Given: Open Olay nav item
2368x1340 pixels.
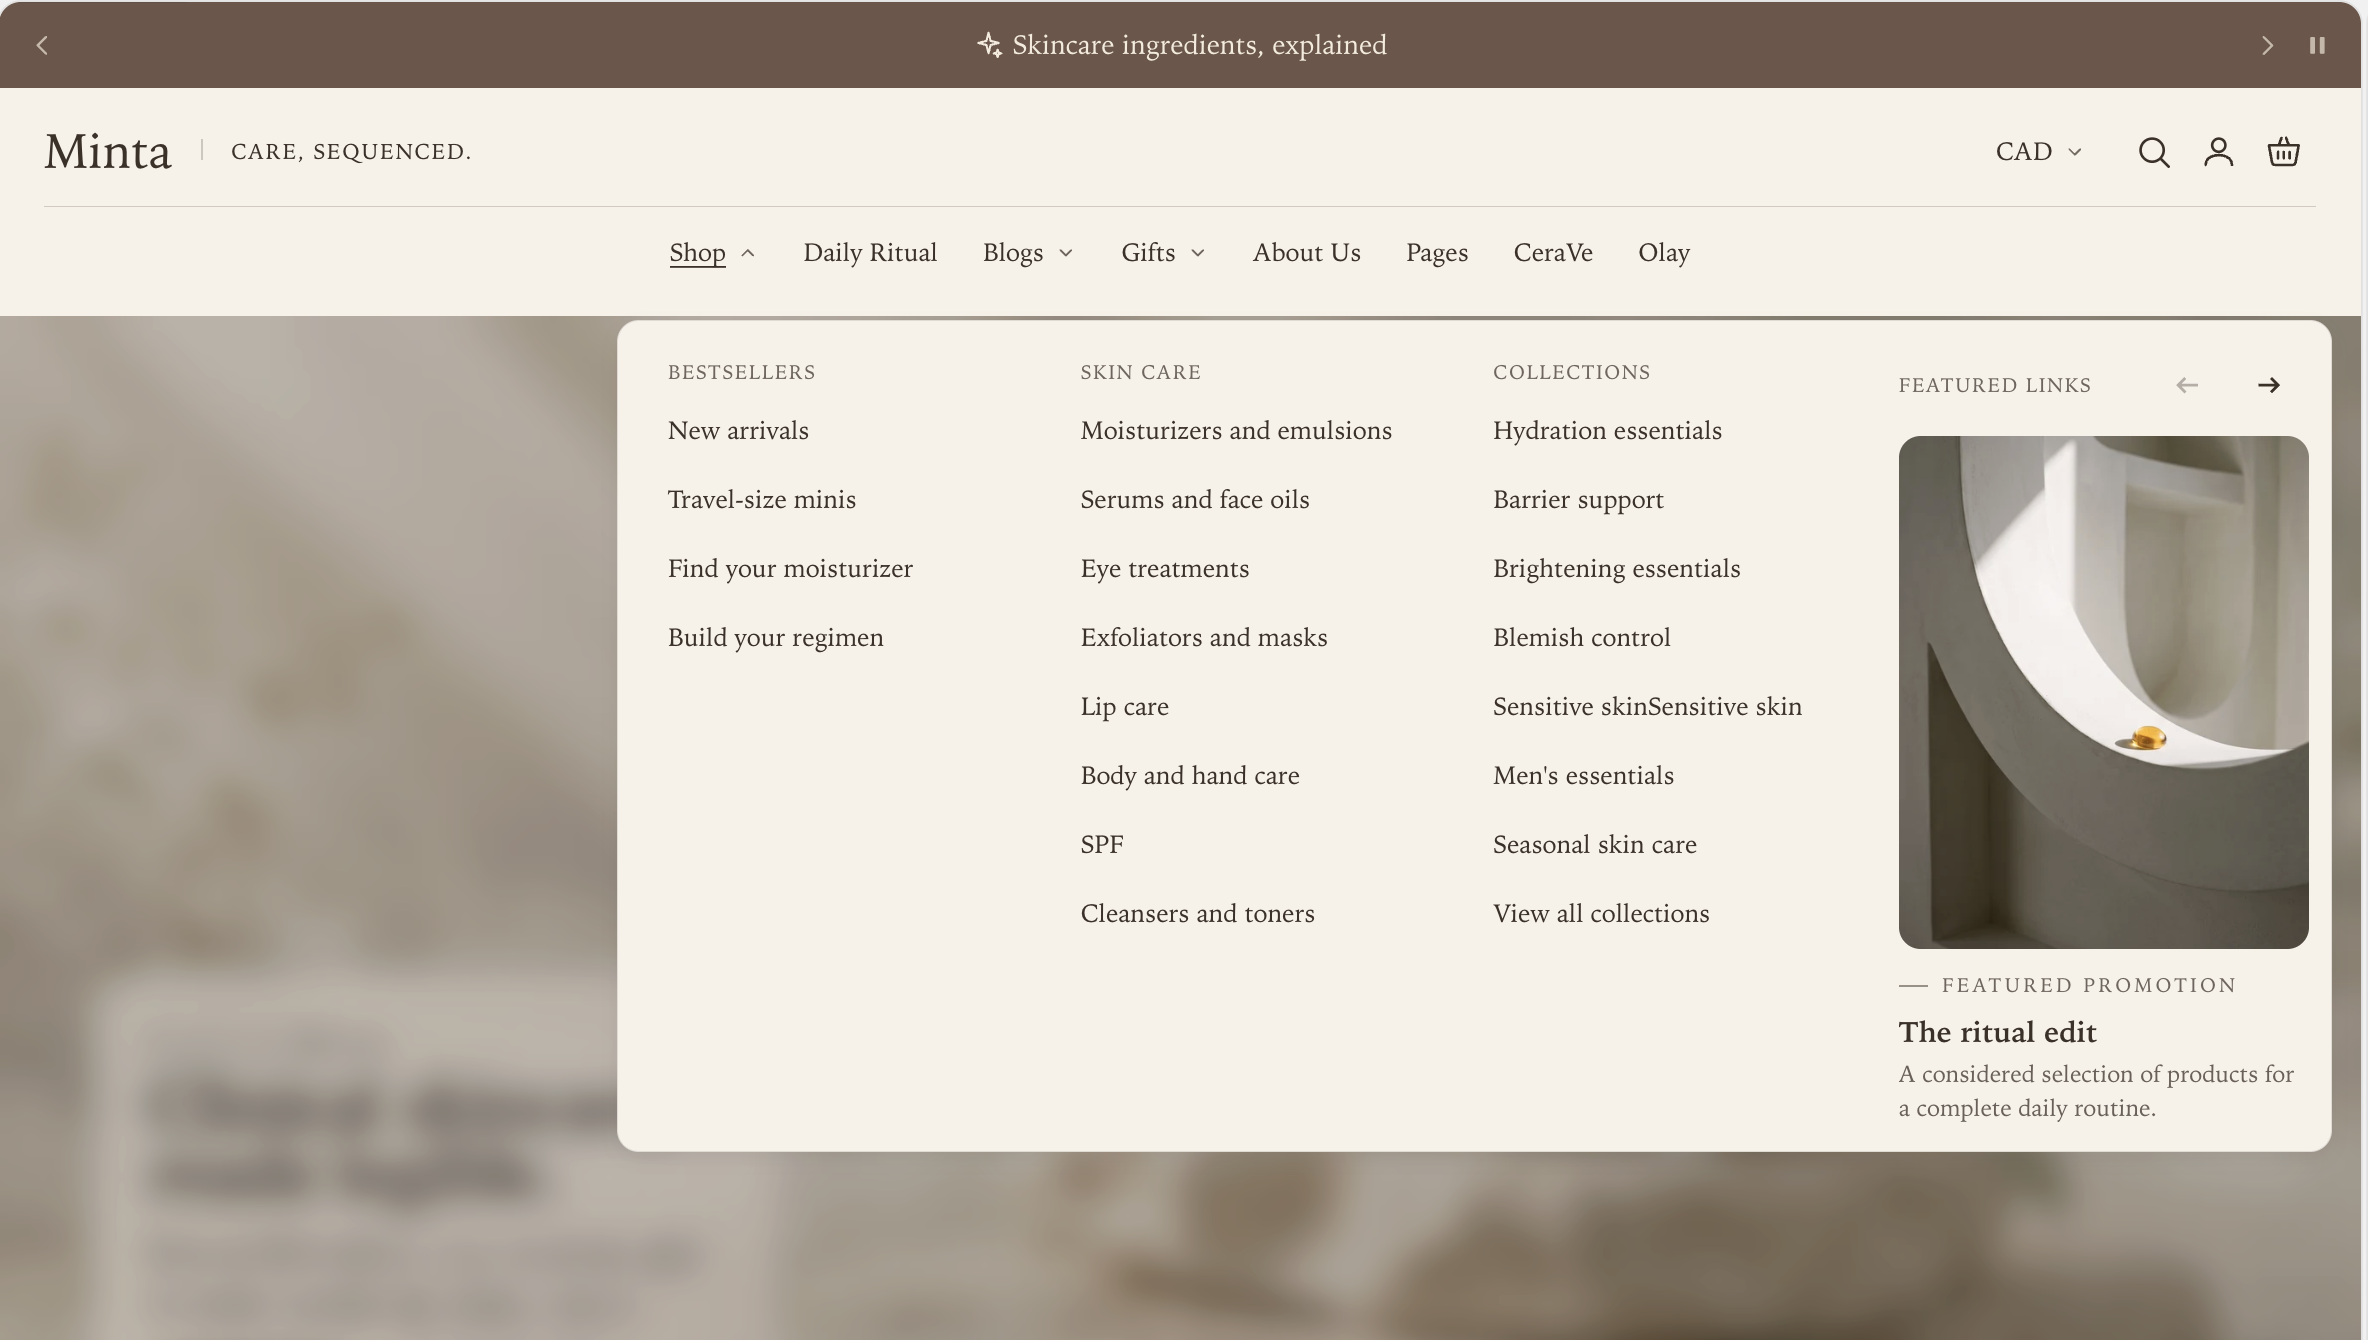Looking at the screenshot, I should click(x=1664, y=253).
